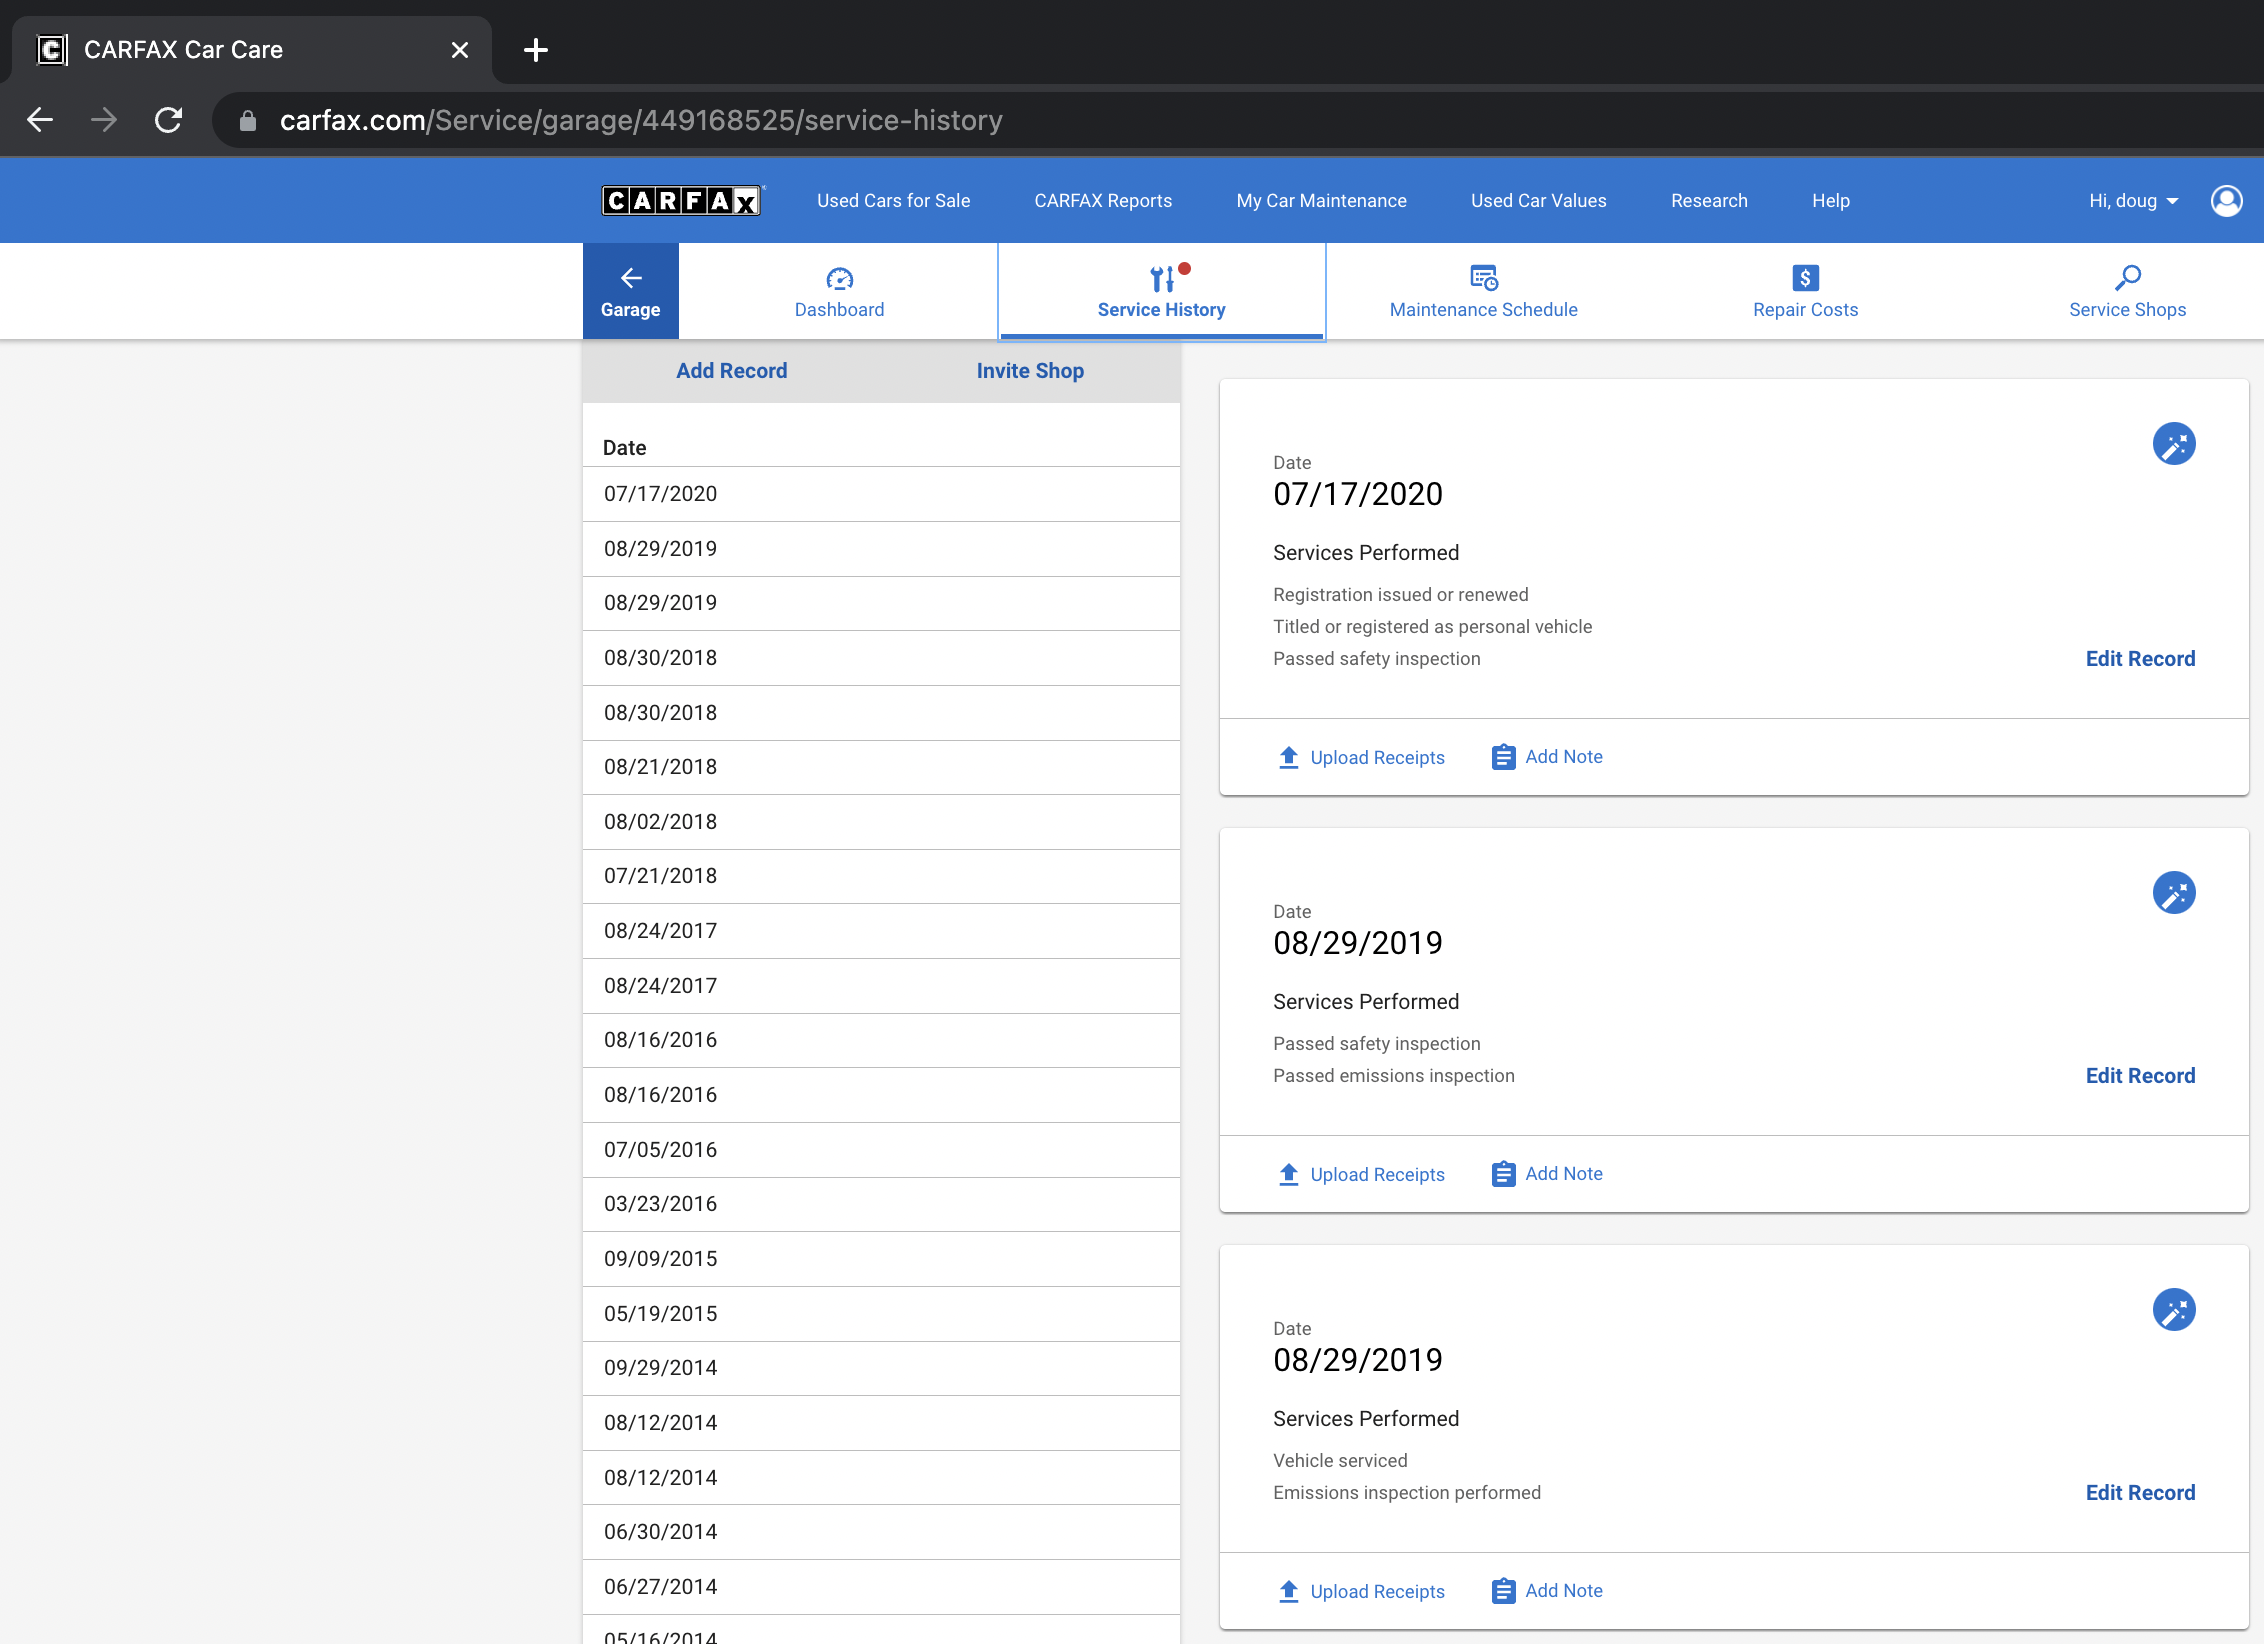Open CARFAX Reports menu item

(1103, 201)
